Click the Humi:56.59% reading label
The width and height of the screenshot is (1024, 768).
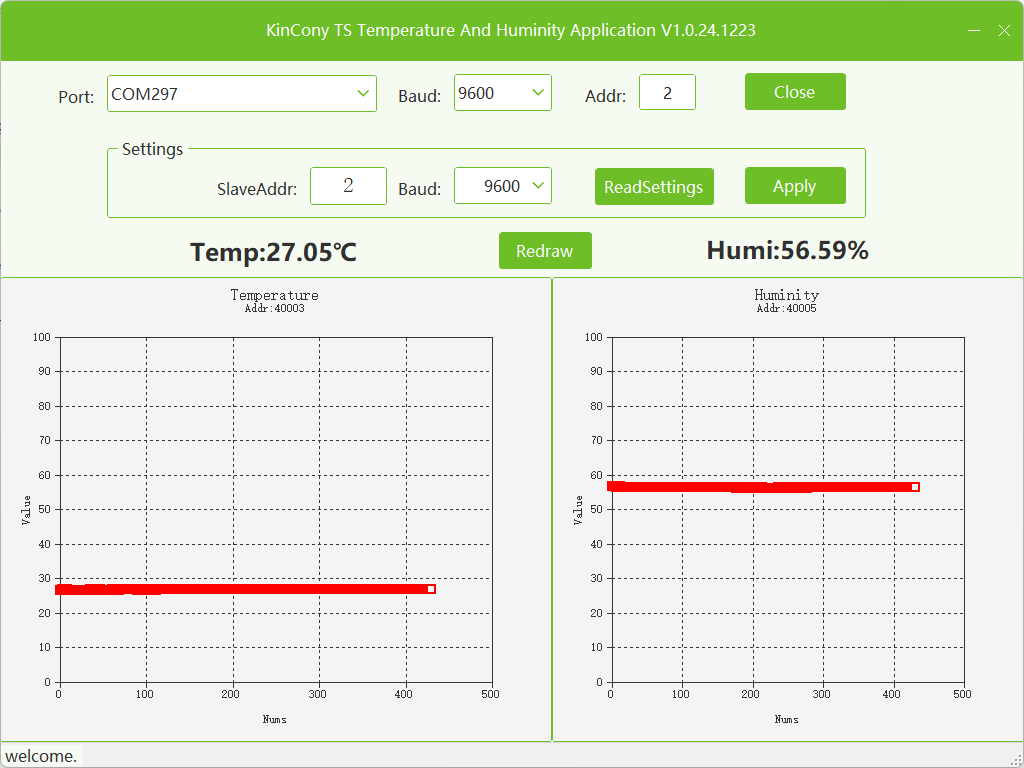tap(788, 250)
